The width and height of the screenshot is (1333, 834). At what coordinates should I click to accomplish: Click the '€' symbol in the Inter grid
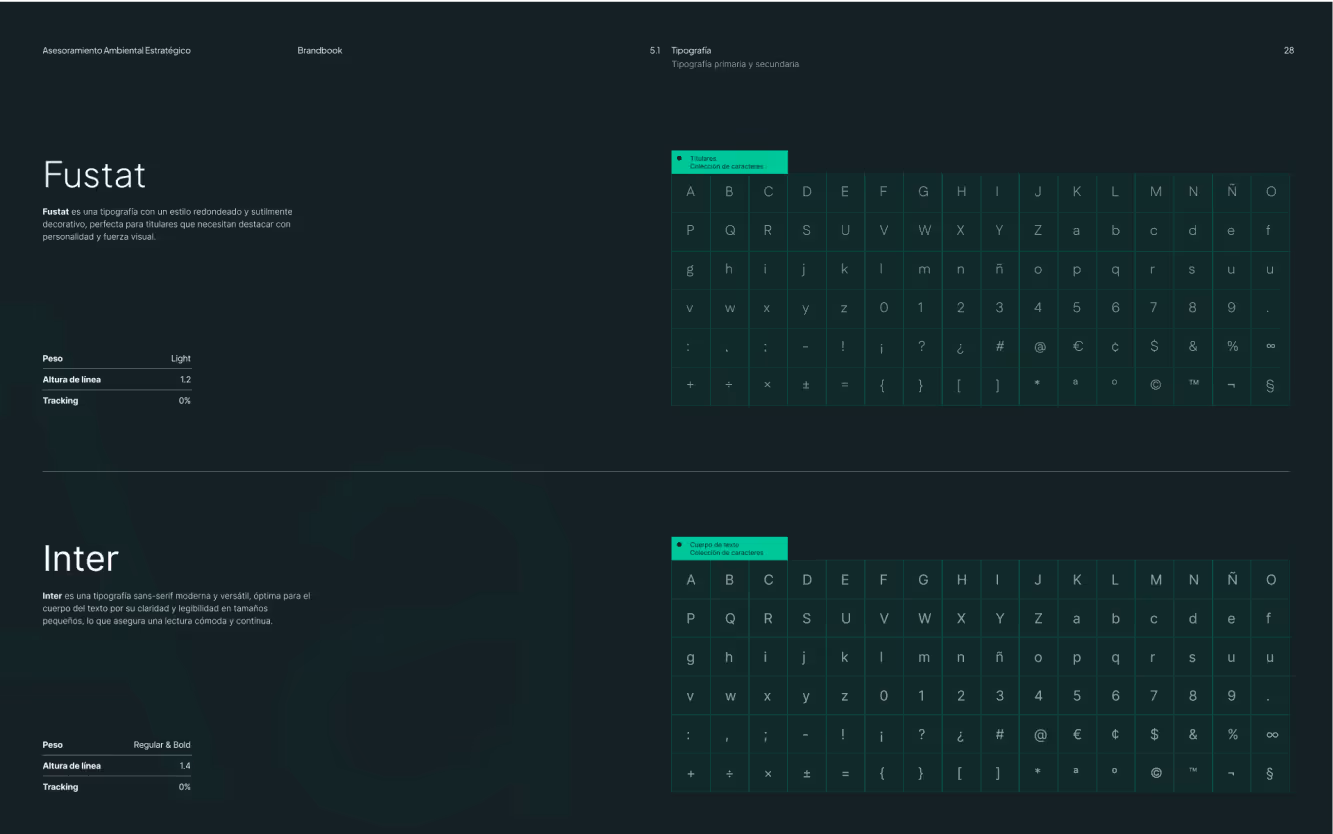pyautogui.click(x=1077, y=734)
